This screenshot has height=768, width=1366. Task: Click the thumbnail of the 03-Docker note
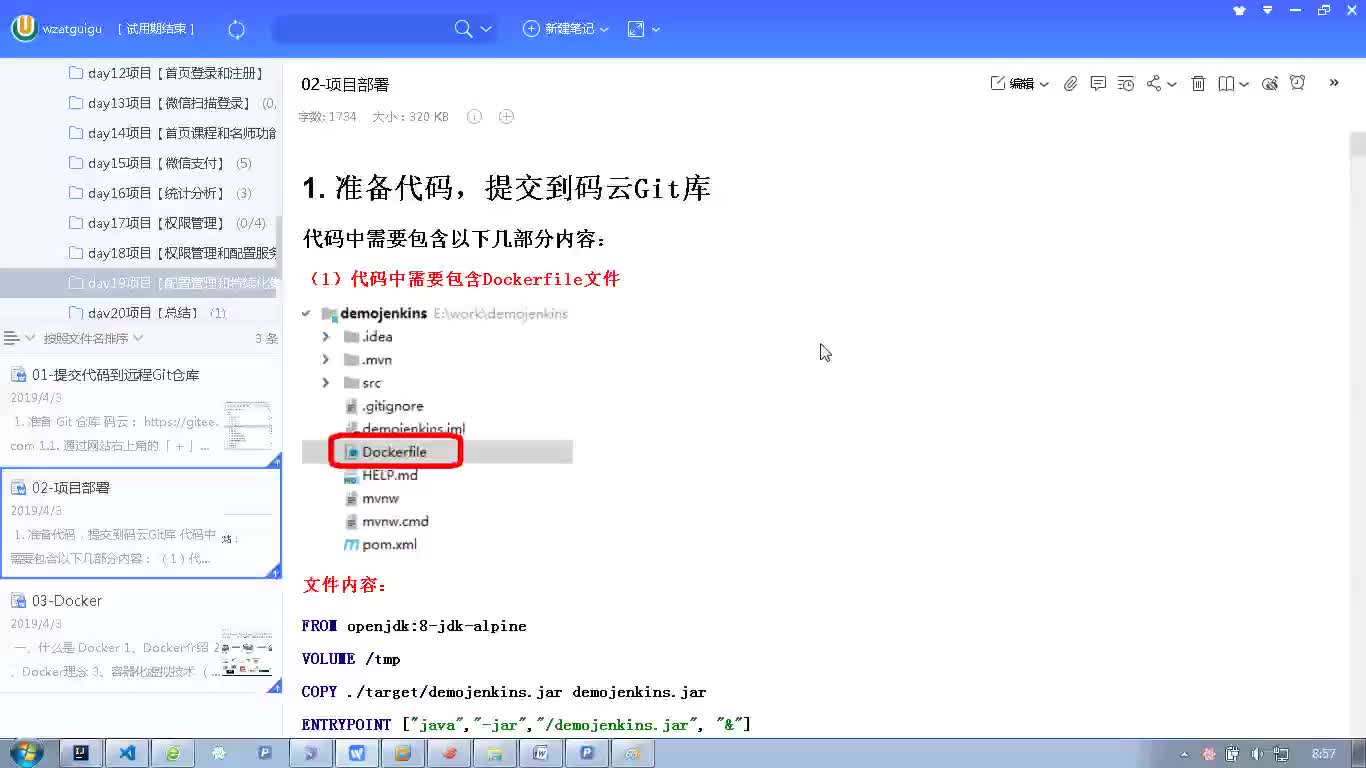click(247, 651)
